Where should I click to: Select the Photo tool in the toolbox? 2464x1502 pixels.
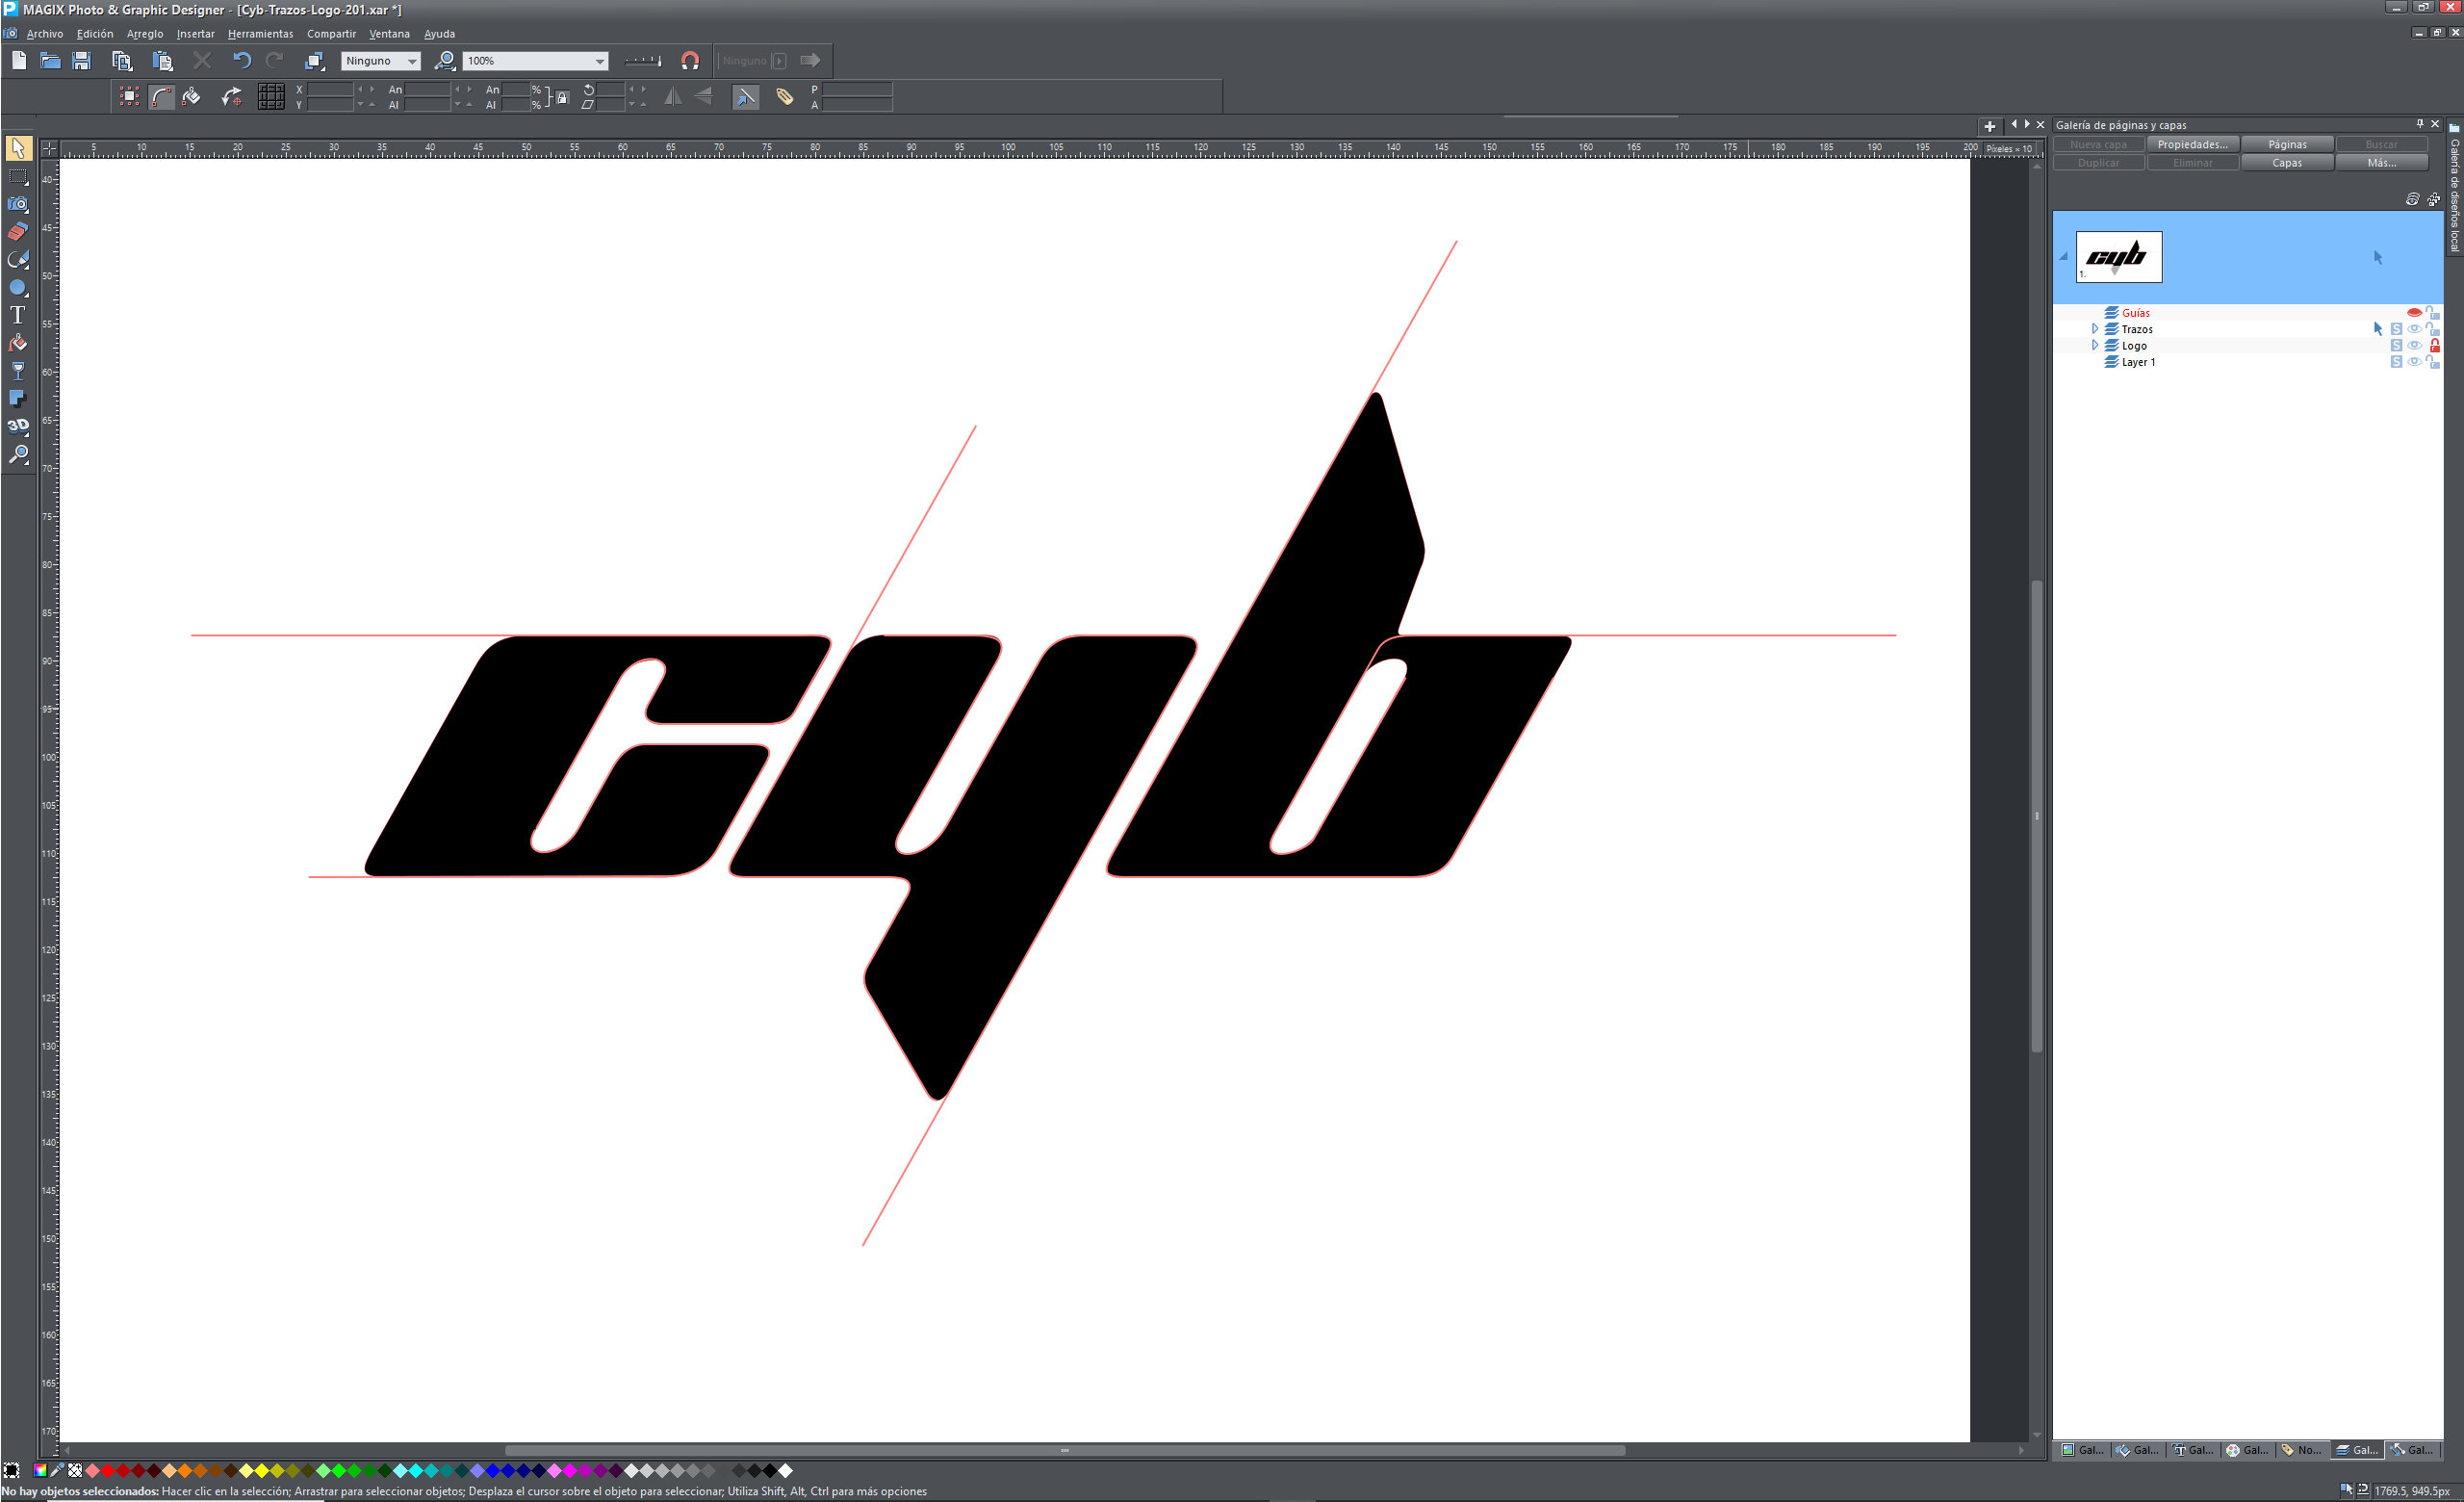18,203
